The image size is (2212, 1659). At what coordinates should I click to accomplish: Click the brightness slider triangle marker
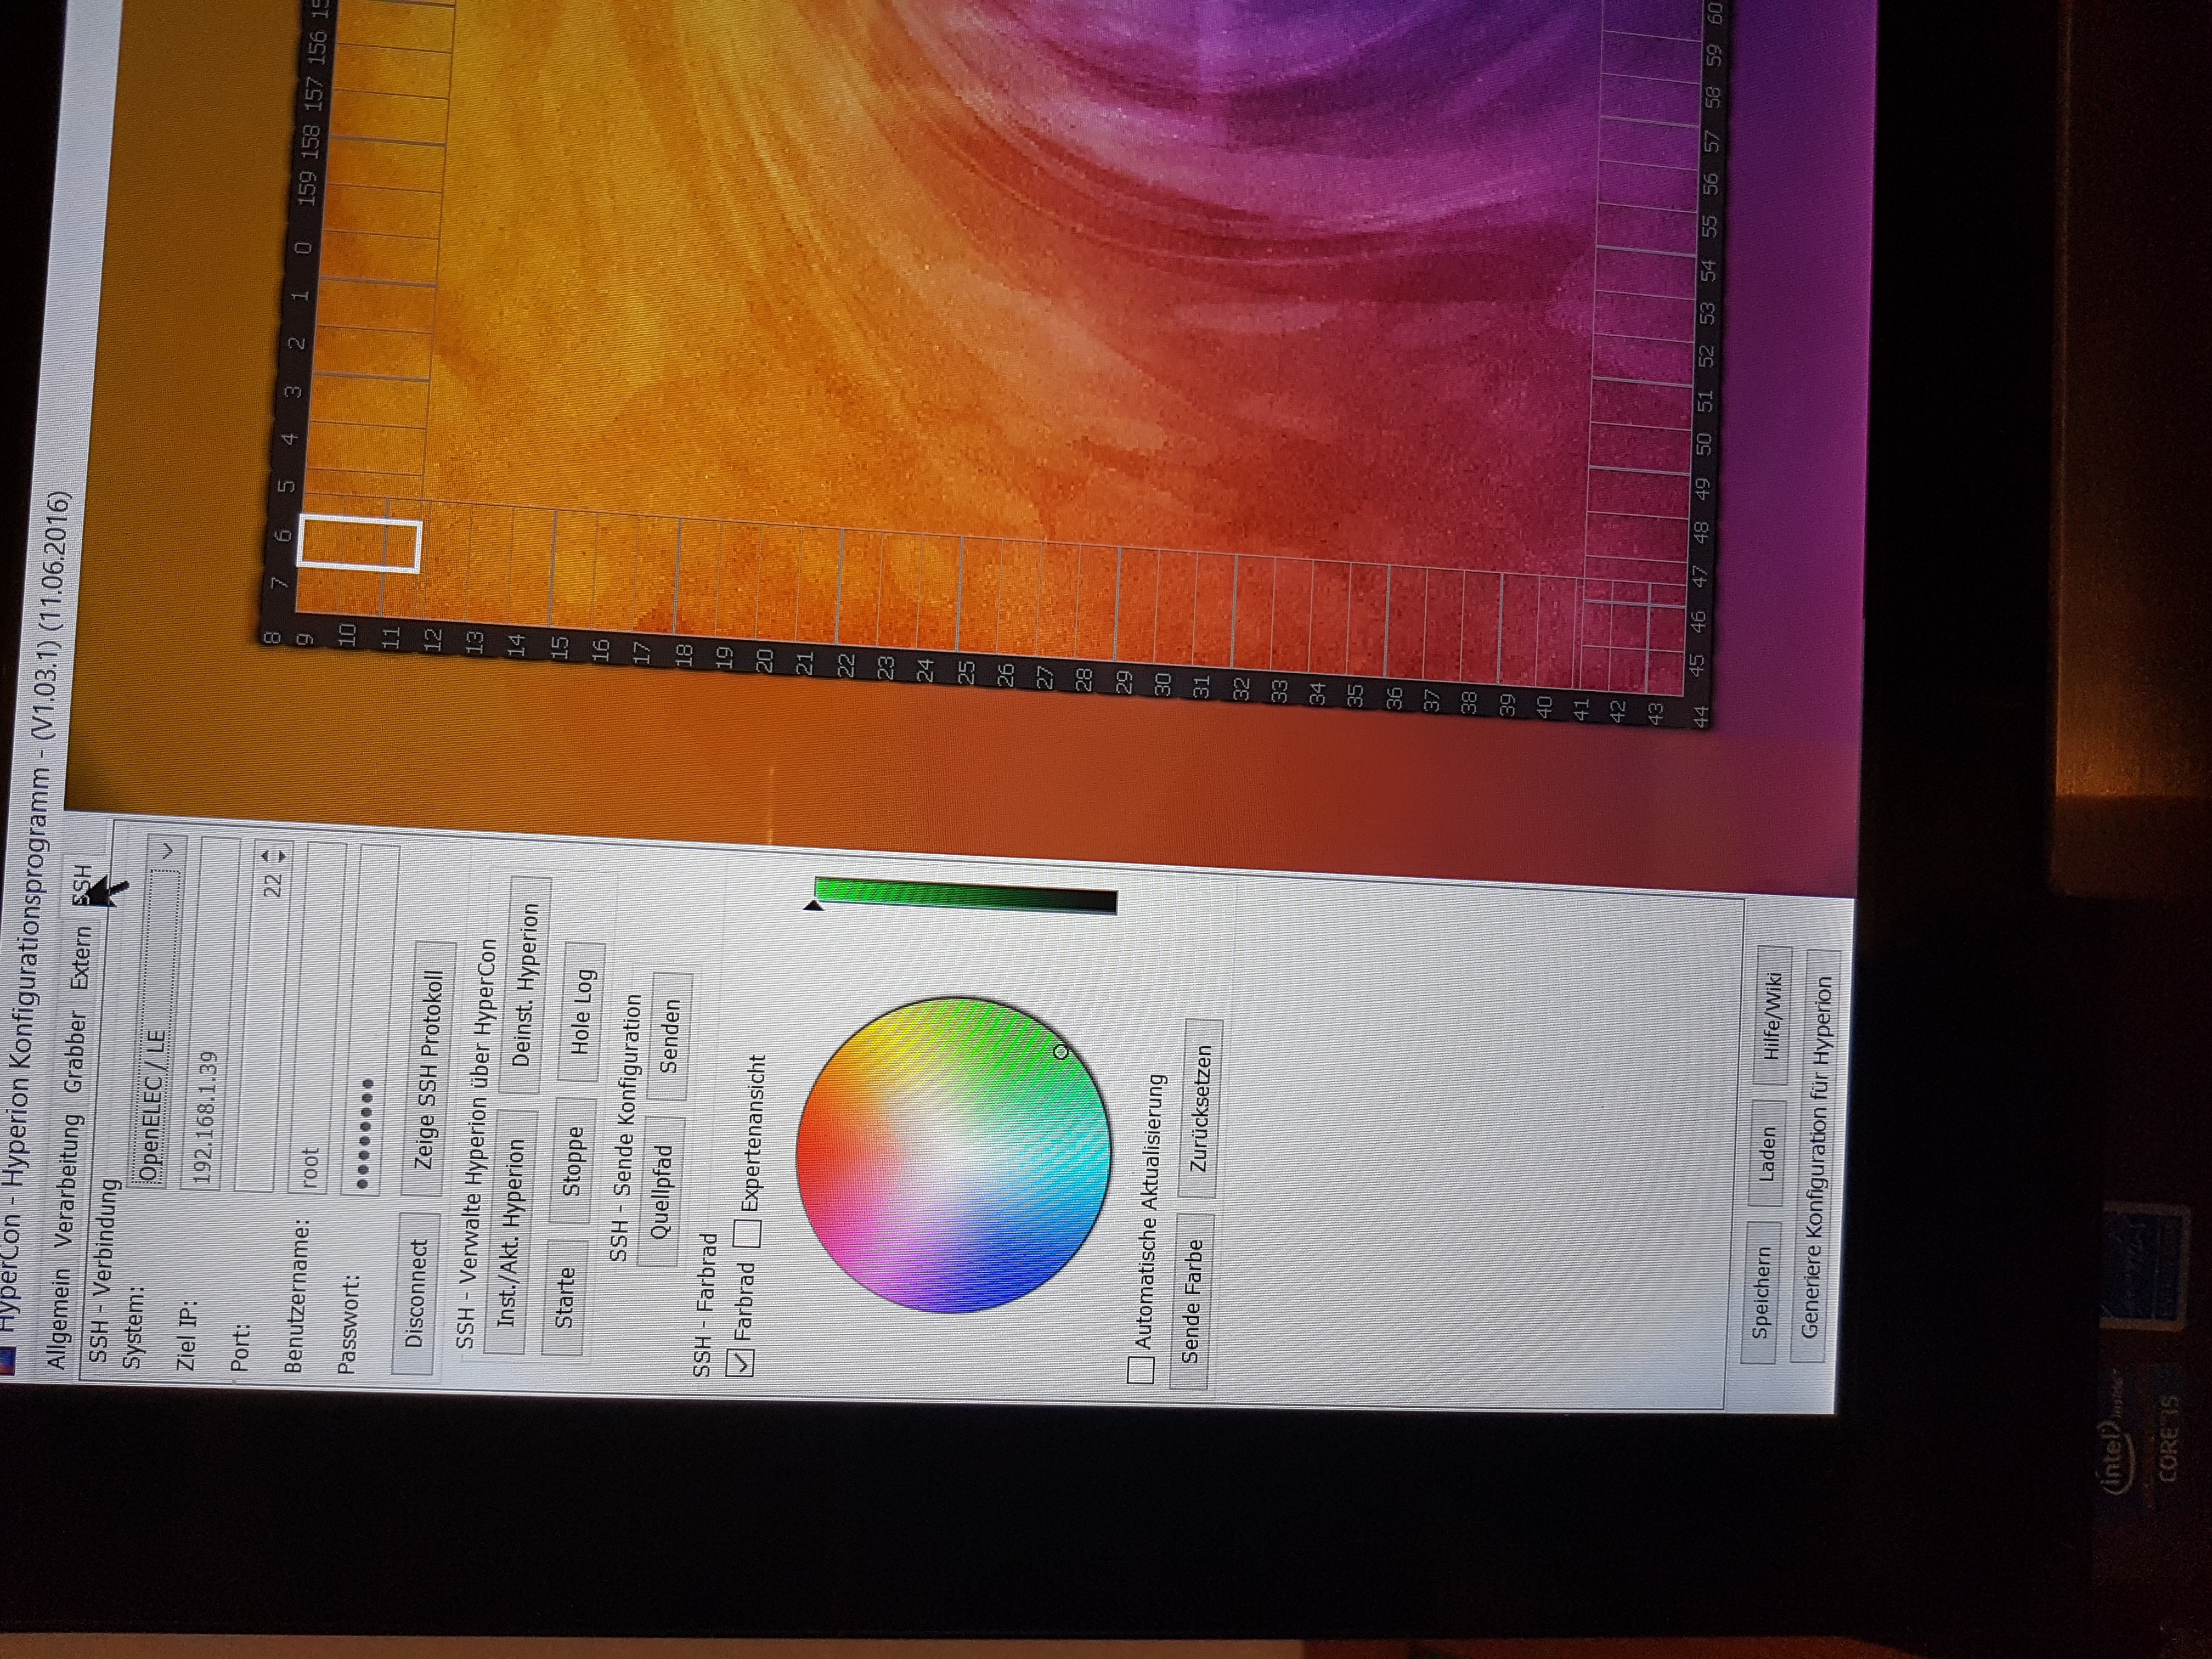click(814, 905)
